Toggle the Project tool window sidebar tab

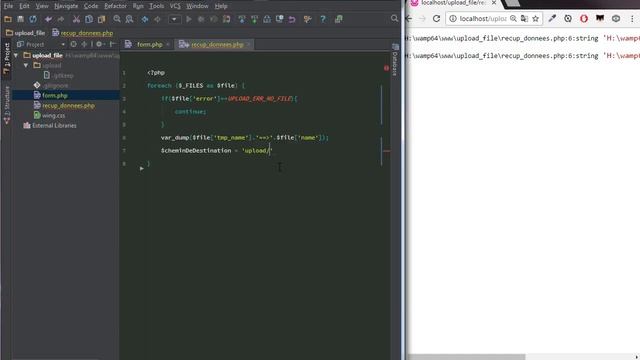tap(7, 59)
